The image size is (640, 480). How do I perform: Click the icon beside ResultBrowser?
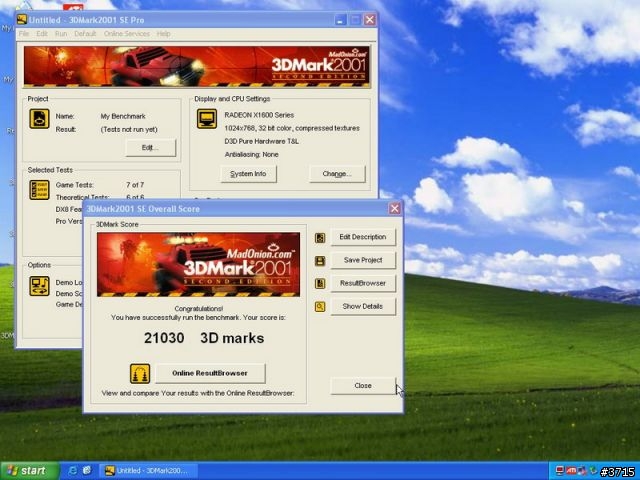pyautogui.click(x=320, y=284)
